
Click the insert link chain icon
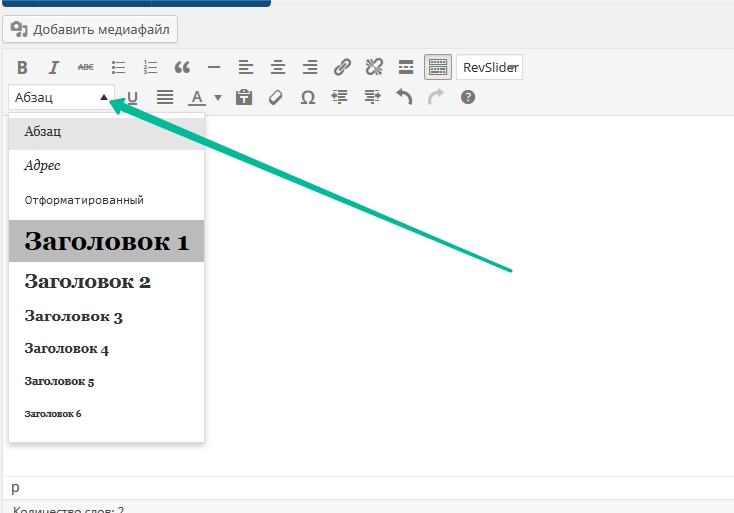342,68
